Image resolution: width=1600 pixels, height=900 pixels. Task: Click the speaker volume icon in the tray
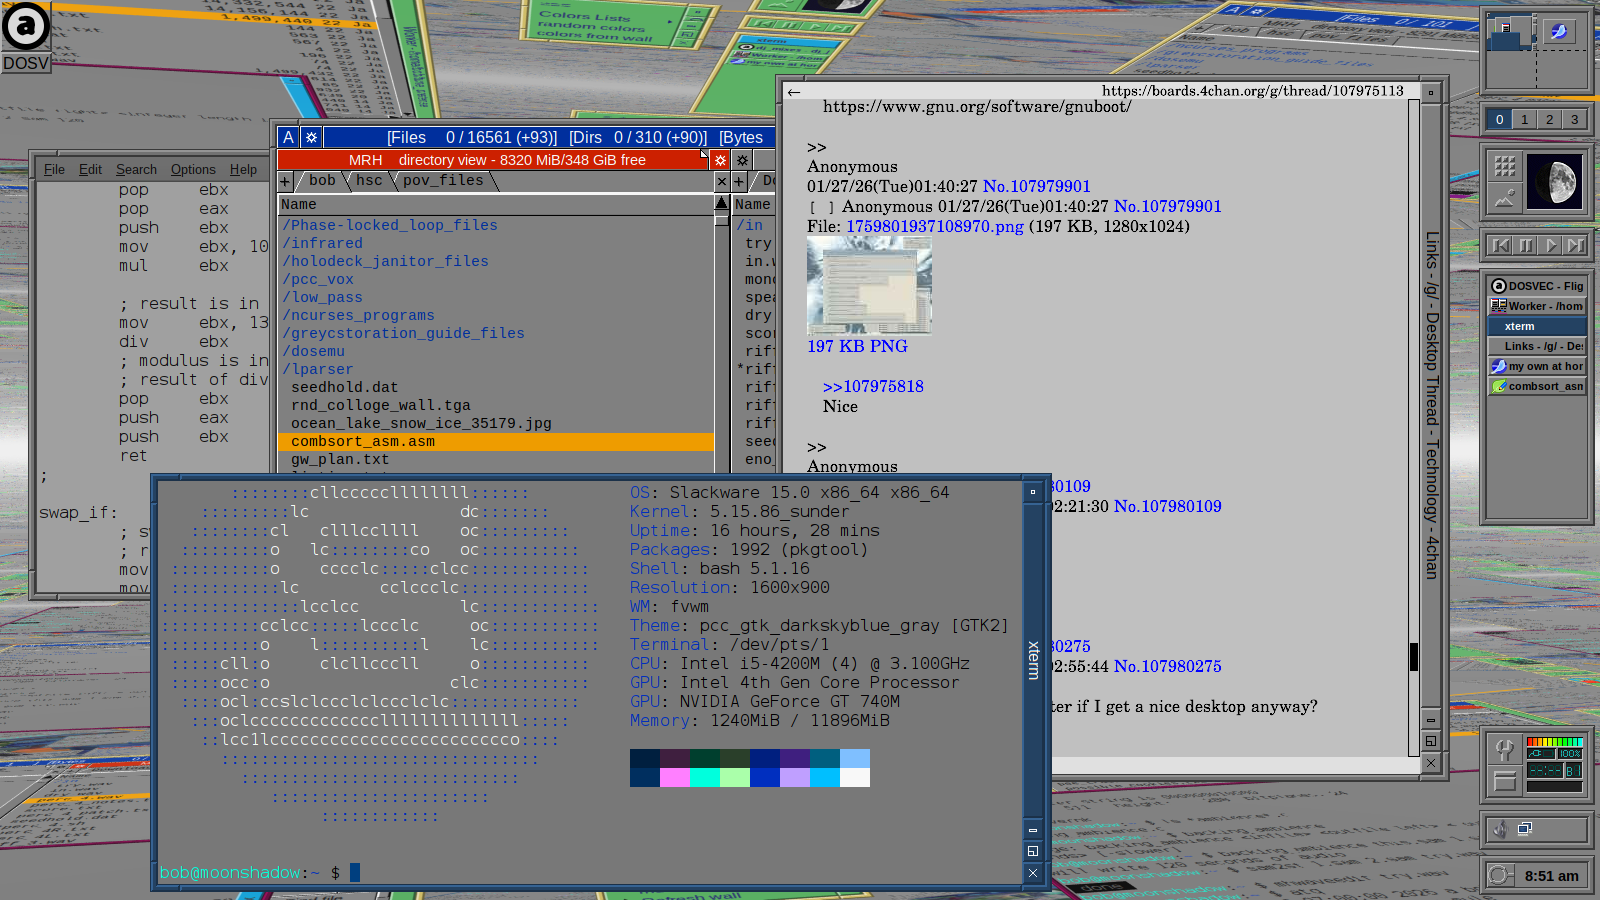pos(1500,829)
